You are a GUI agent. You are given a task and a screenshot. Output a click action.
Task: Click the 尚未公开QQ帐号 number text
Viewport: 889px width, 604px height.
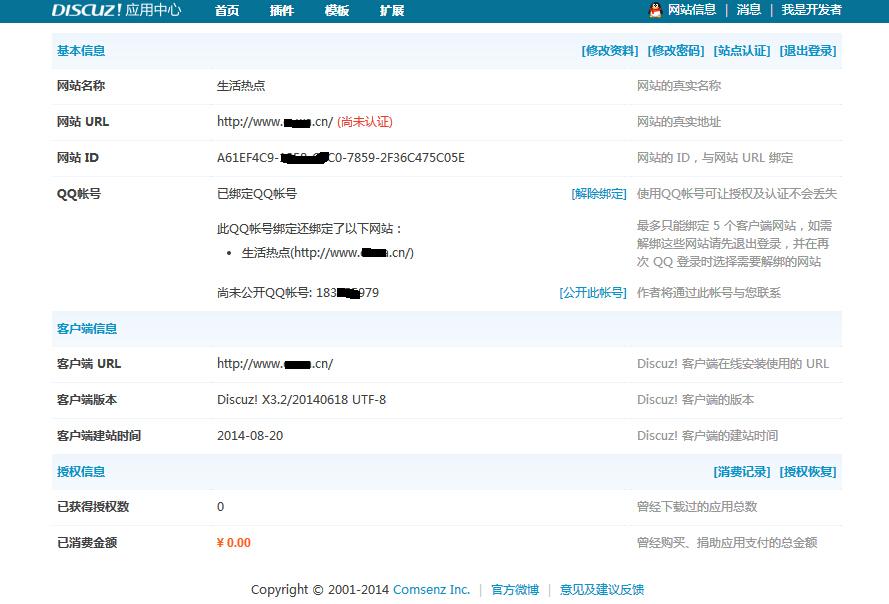tap(298, 293)
